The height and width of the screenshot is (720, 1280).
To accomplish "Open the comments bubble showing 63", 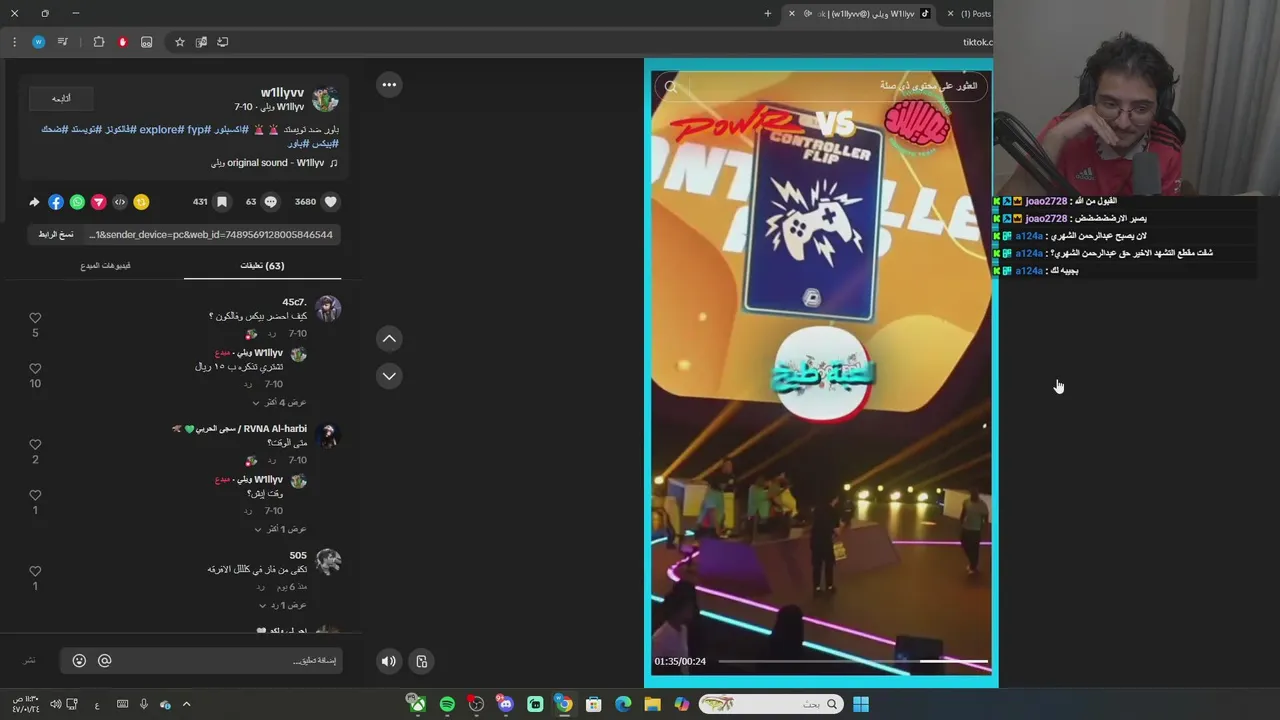I will click(270, 202).
